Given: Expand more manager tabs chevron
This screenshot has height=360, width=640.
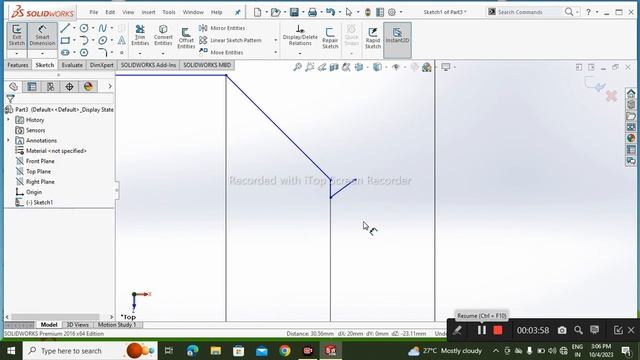Looking at the screenshot, I should (110, 86).
